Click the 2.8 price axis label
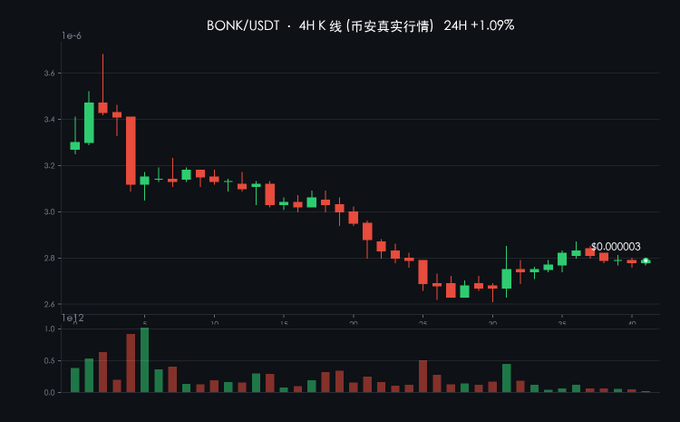This screenshot has width=680, height=422. click(x=49, y=258)
